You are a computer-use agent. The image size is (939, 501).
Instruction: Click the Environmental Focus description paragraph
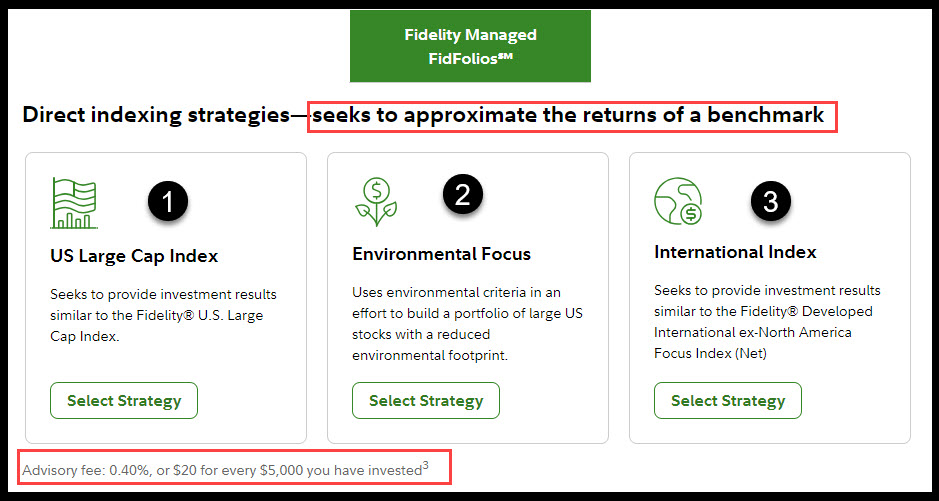465,324
